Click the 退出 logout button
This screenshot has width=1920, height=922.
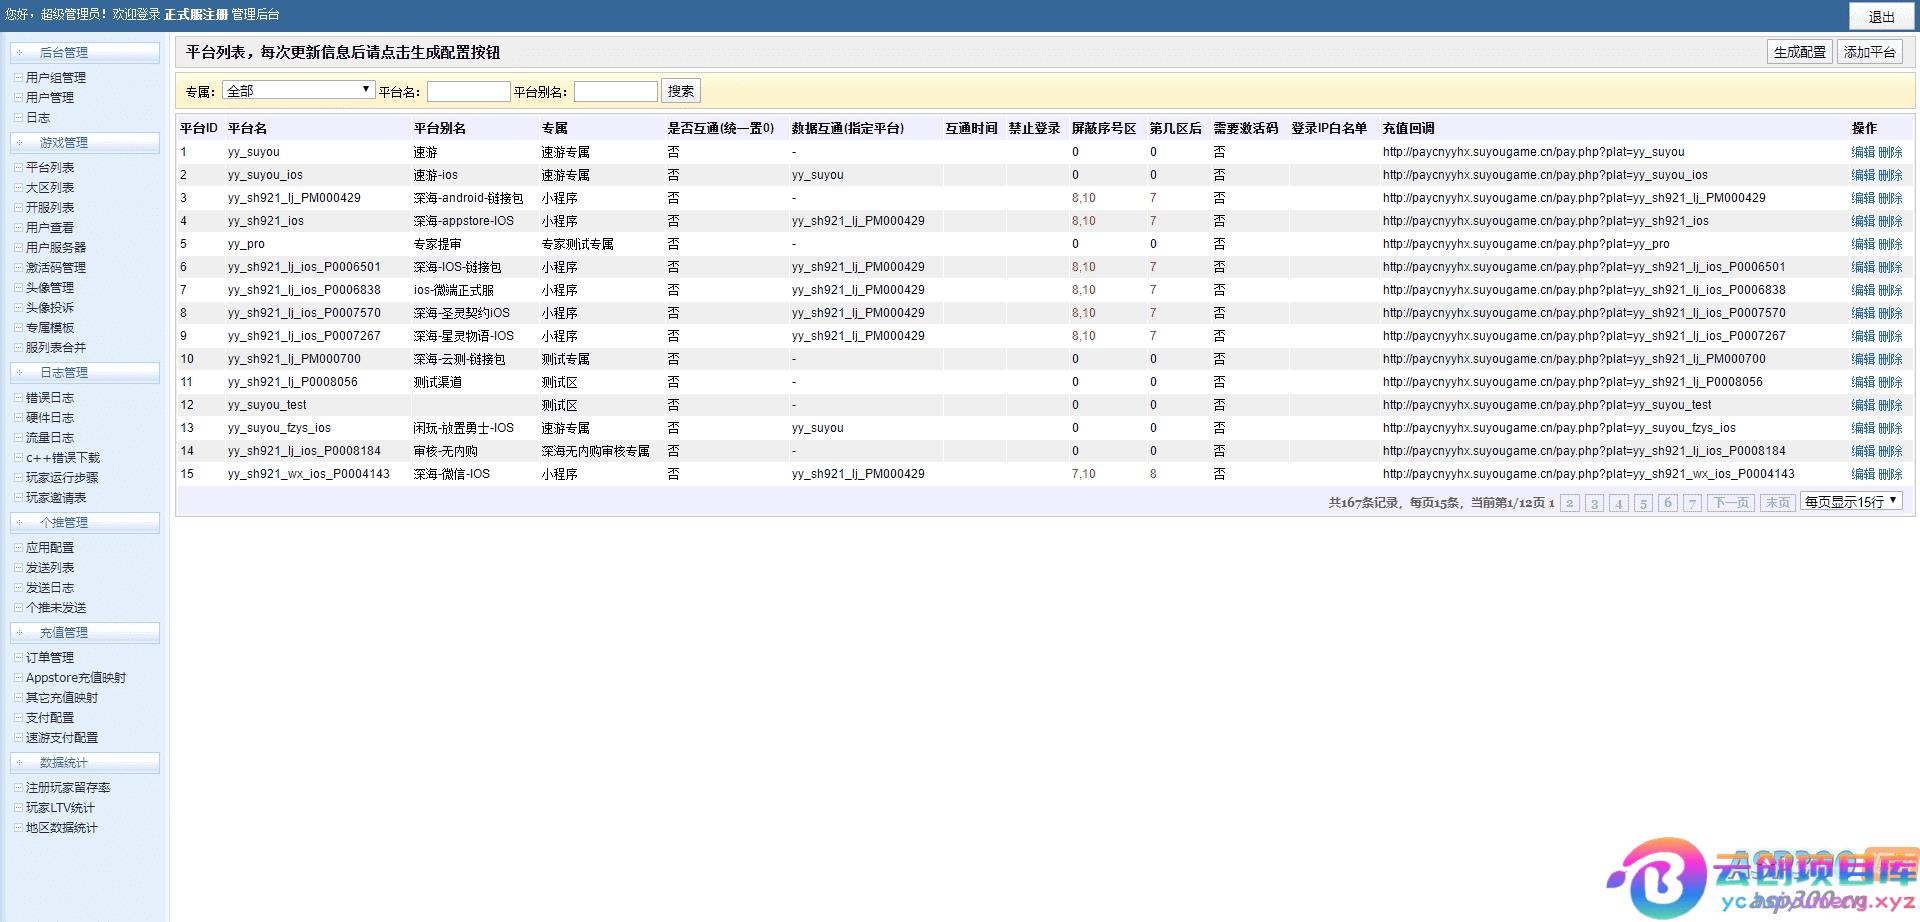point(1881,16)
